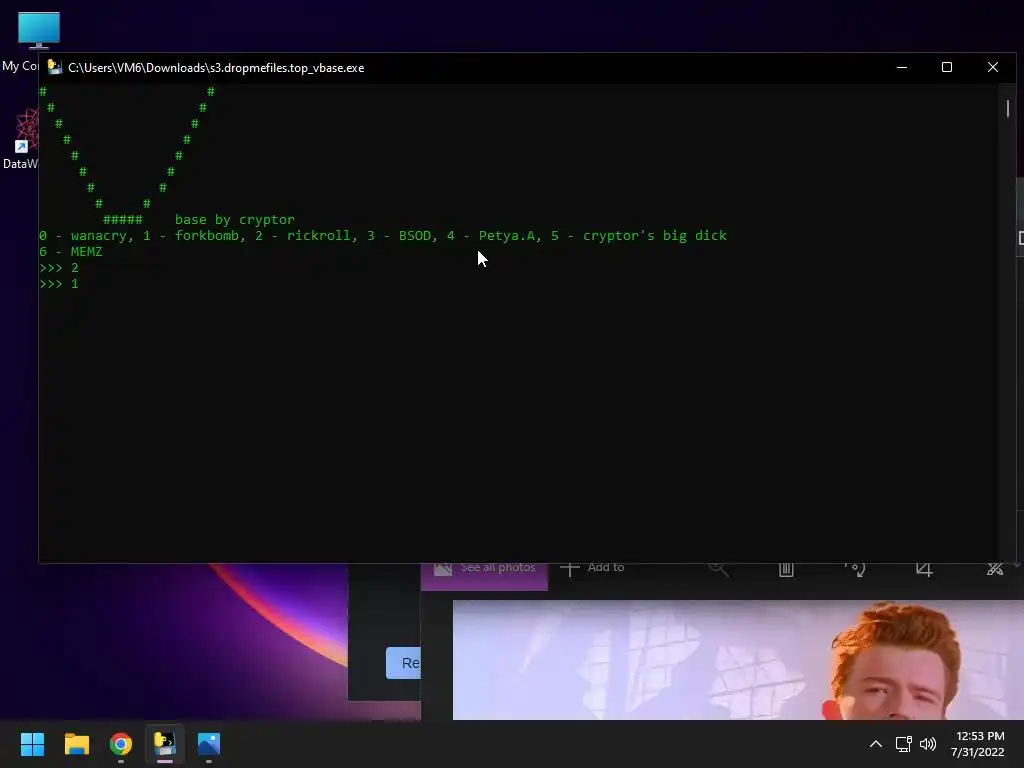Click the blue Re button behind Photos
This screenshot has width=1024, height=768.
pyautogui.click(x=404, y=663)
